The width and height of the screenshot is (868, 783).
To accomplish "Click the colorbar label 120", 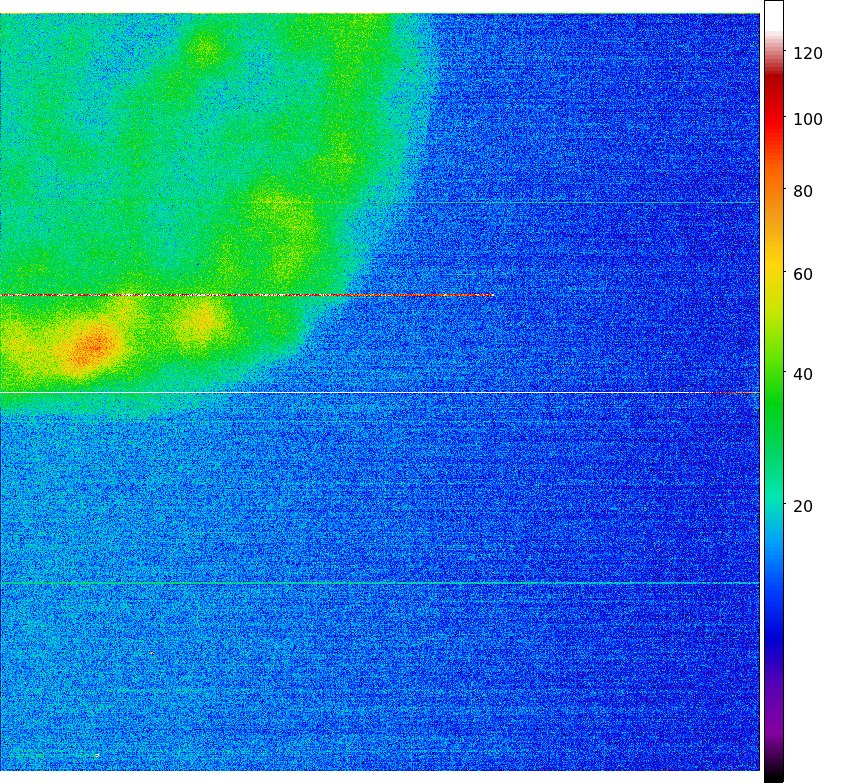I will (807, 53).
